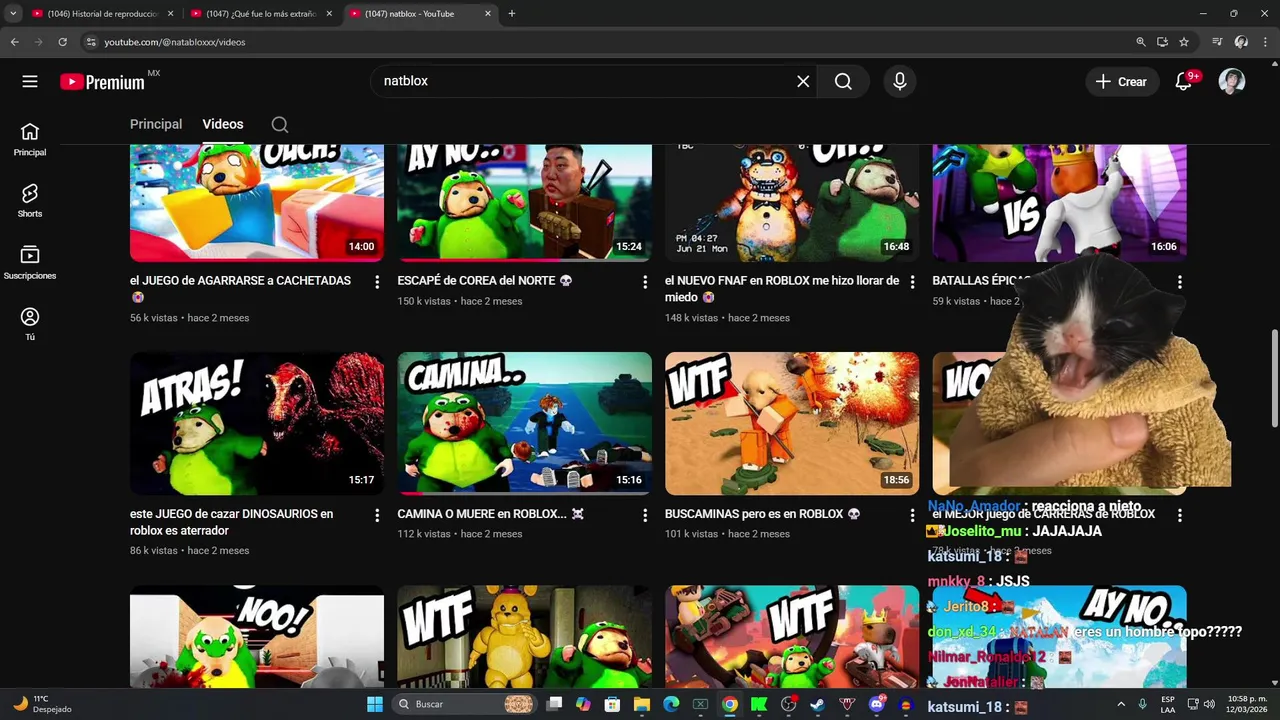Open title este JUEGO de cazar DINOSAURIOS
Image resolution: width=1280 pixels, height=720 pixels.
pyautogui.click(x=231, y=522)
